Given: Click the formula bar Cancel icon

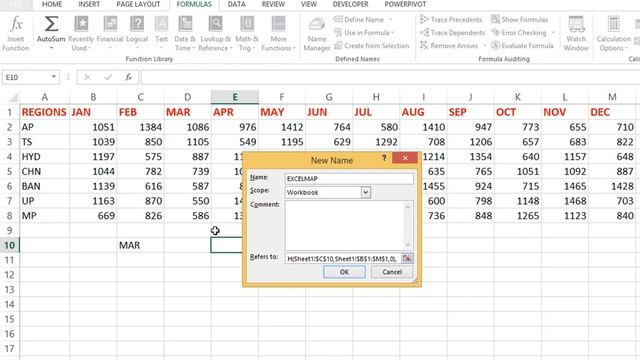Looking at the screenshot, I should 87,77.
